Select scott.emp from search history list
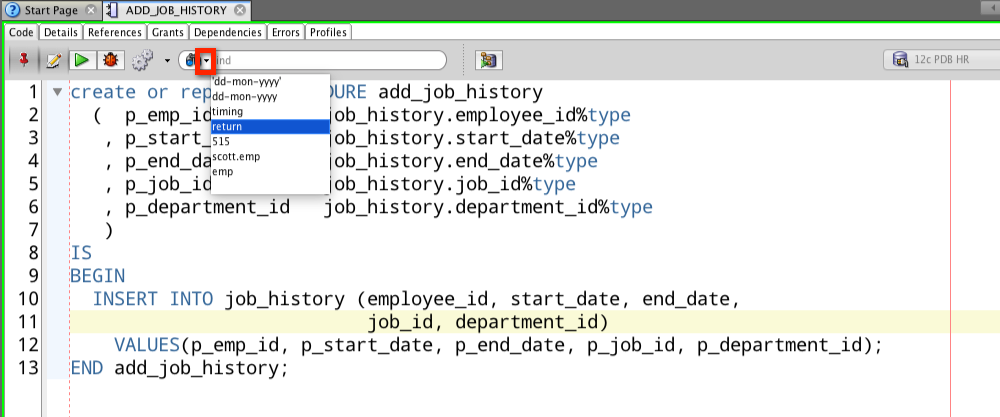The height and width of the screenshot is (417, 1000). point(270,157)
